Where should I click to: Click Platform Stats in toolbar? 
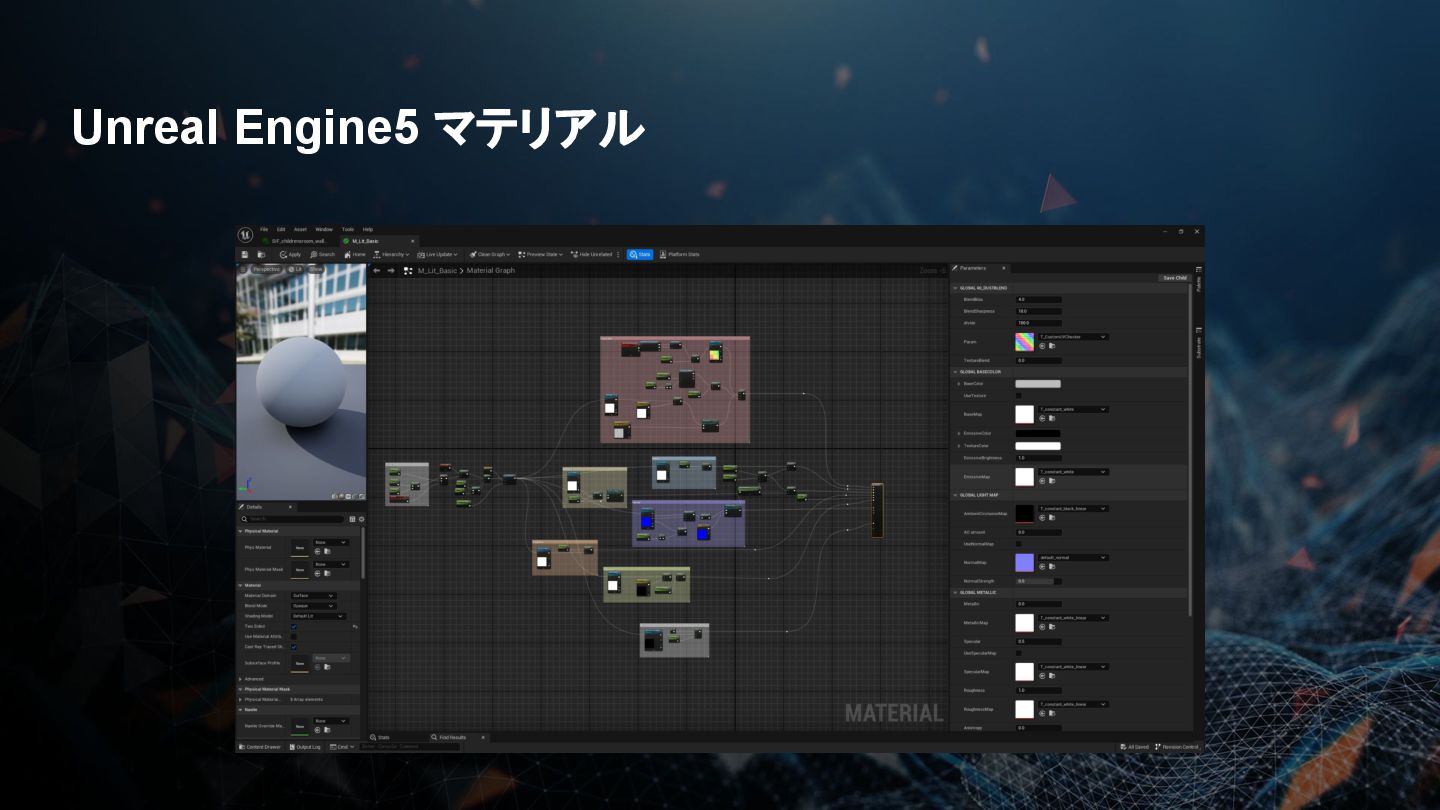[680, 254]
